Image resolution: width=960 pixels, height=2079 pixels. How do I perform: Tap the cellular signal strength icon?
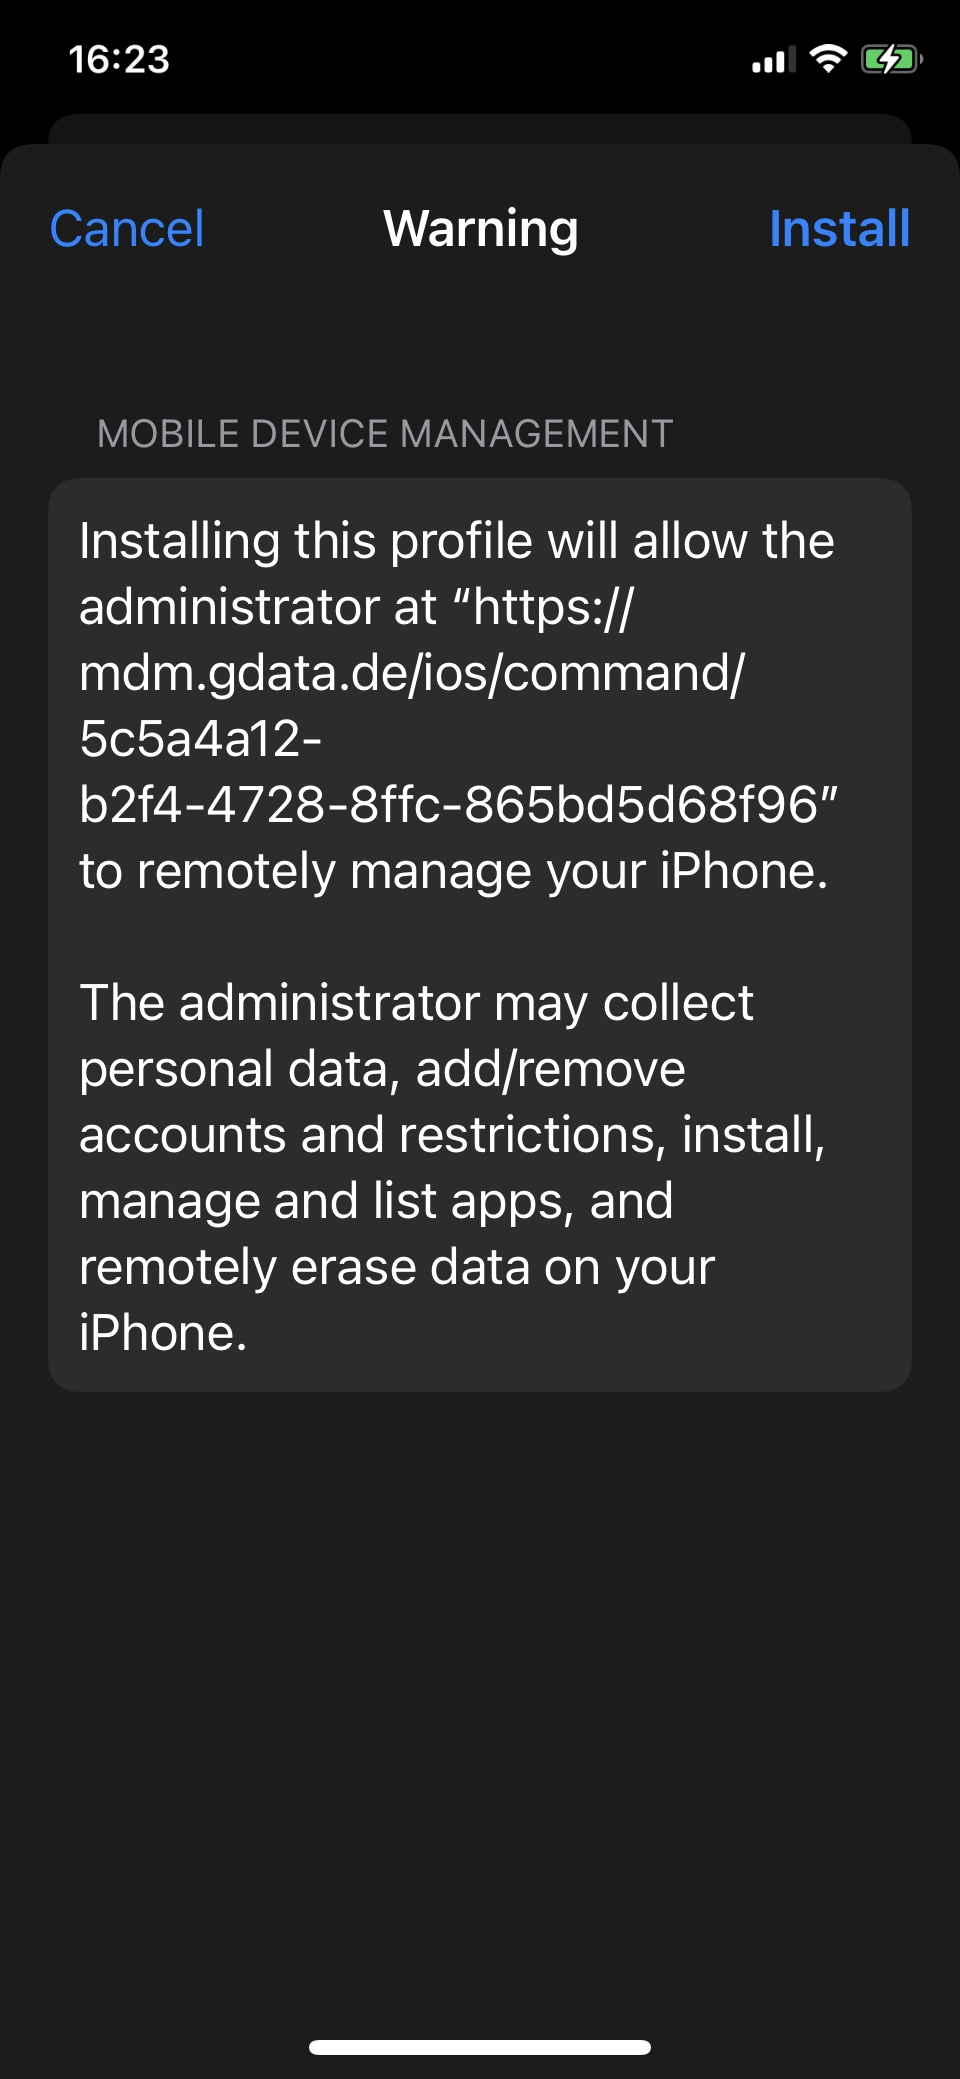pyautogui.click(x=773, y=60)
